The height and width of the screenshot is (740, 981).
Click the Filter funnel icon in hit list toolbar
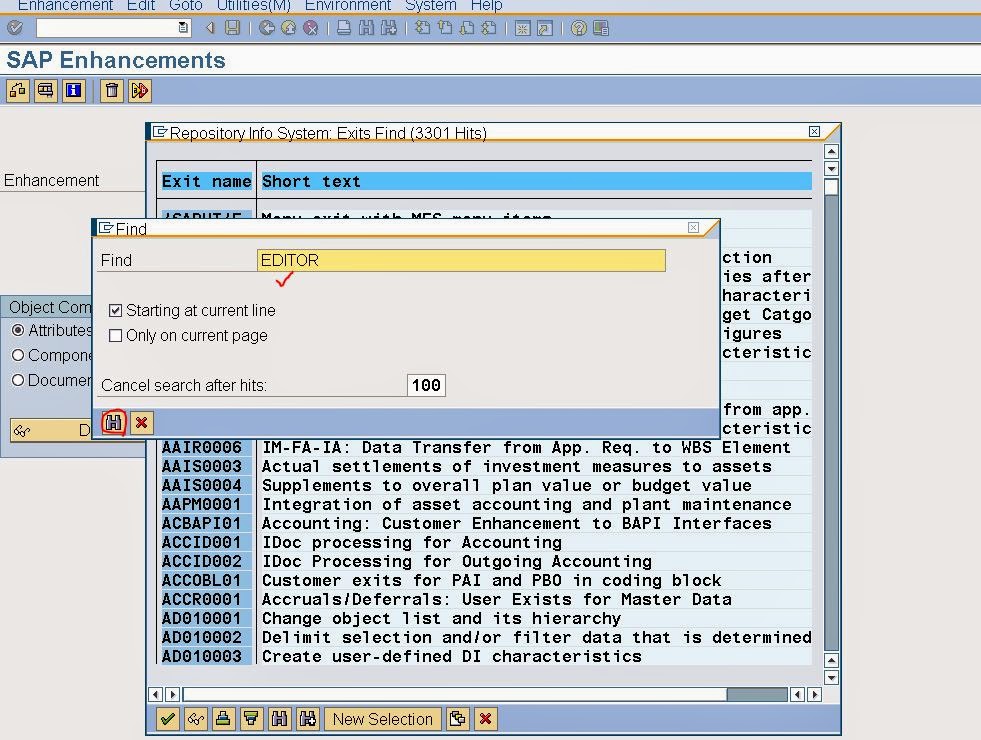[252, 719]
